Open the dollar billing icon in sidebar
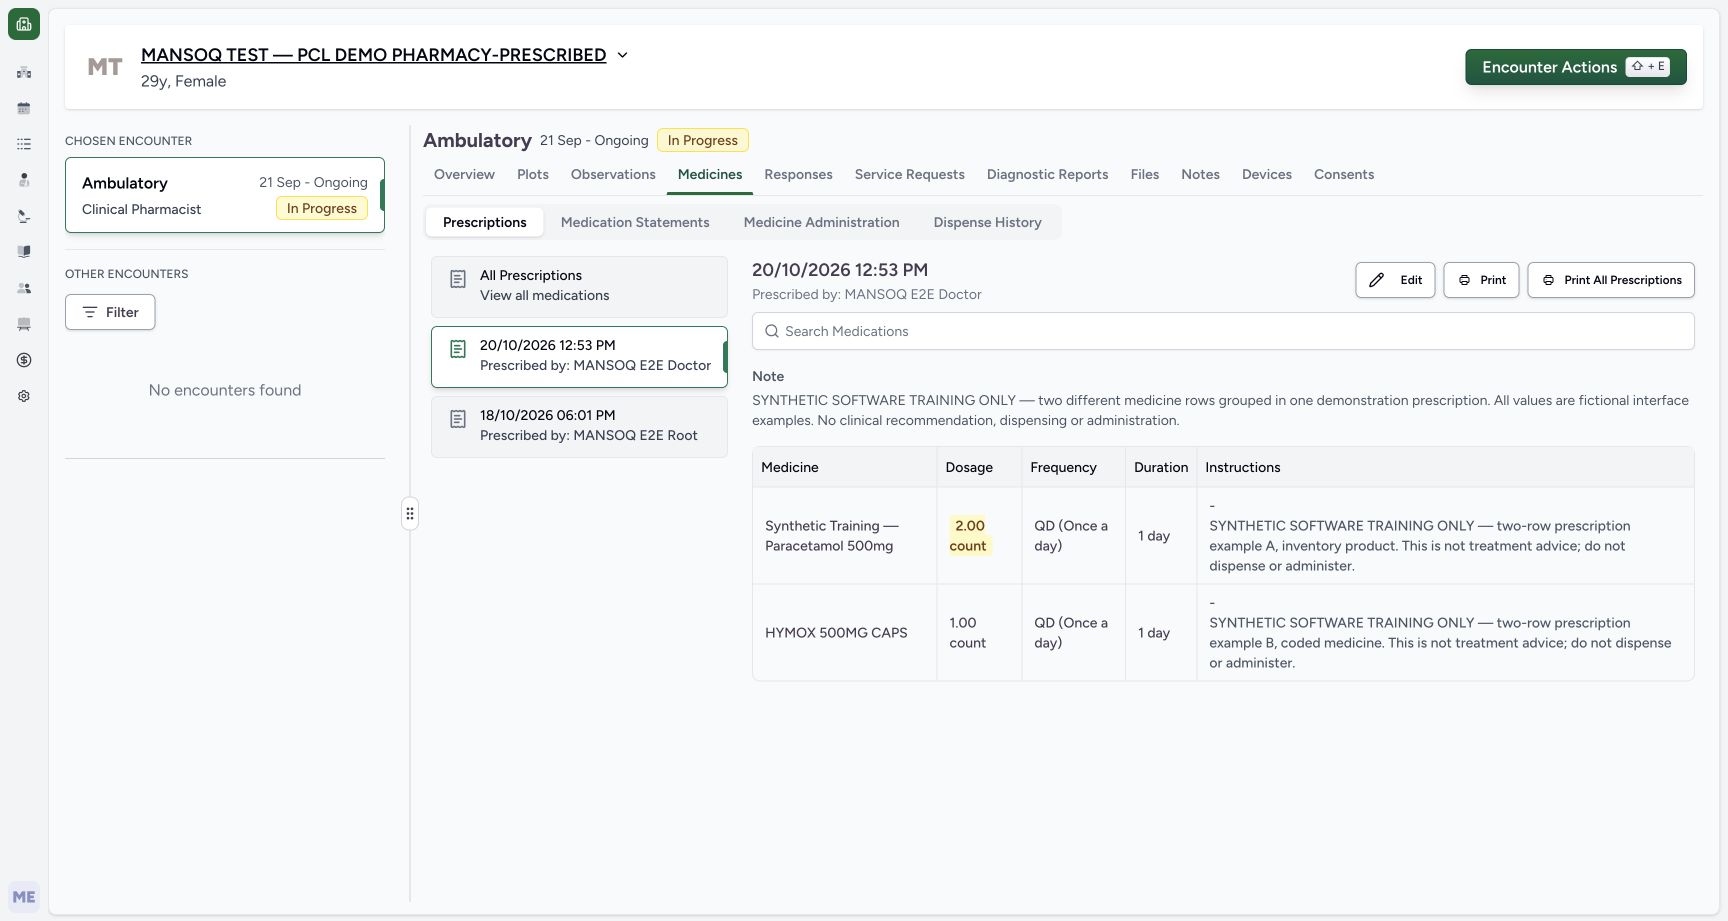Image resolution: width=1728 pixels, height=921 pixels. (x=24, y=360)
